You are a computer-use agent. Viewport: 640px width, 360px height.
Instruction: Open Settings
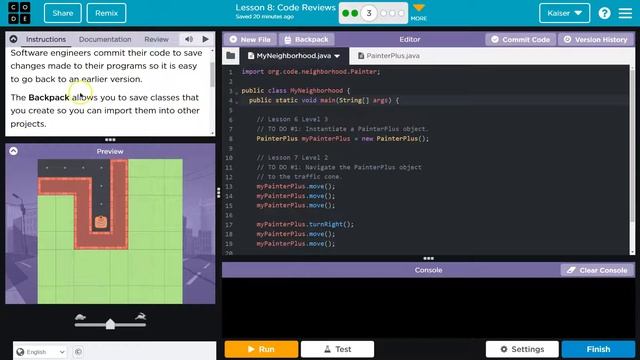[x=522, y=349]
